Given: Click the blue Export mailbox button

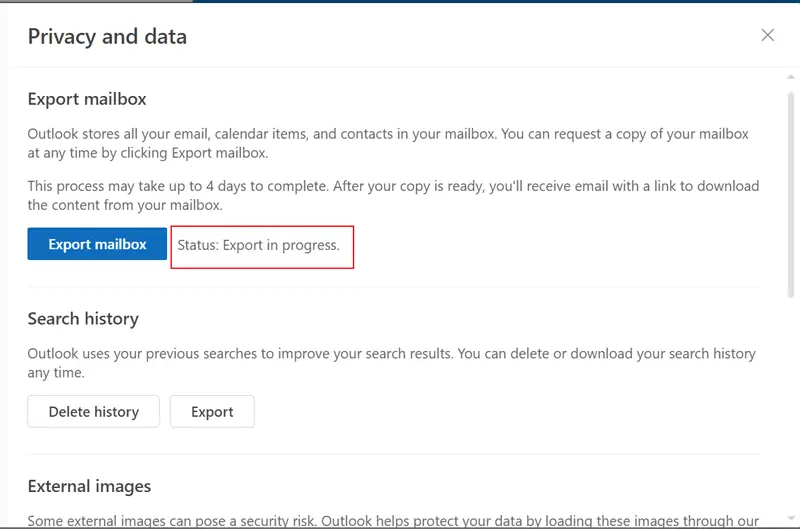Looking at the screenshot, I should click(97, 244).
